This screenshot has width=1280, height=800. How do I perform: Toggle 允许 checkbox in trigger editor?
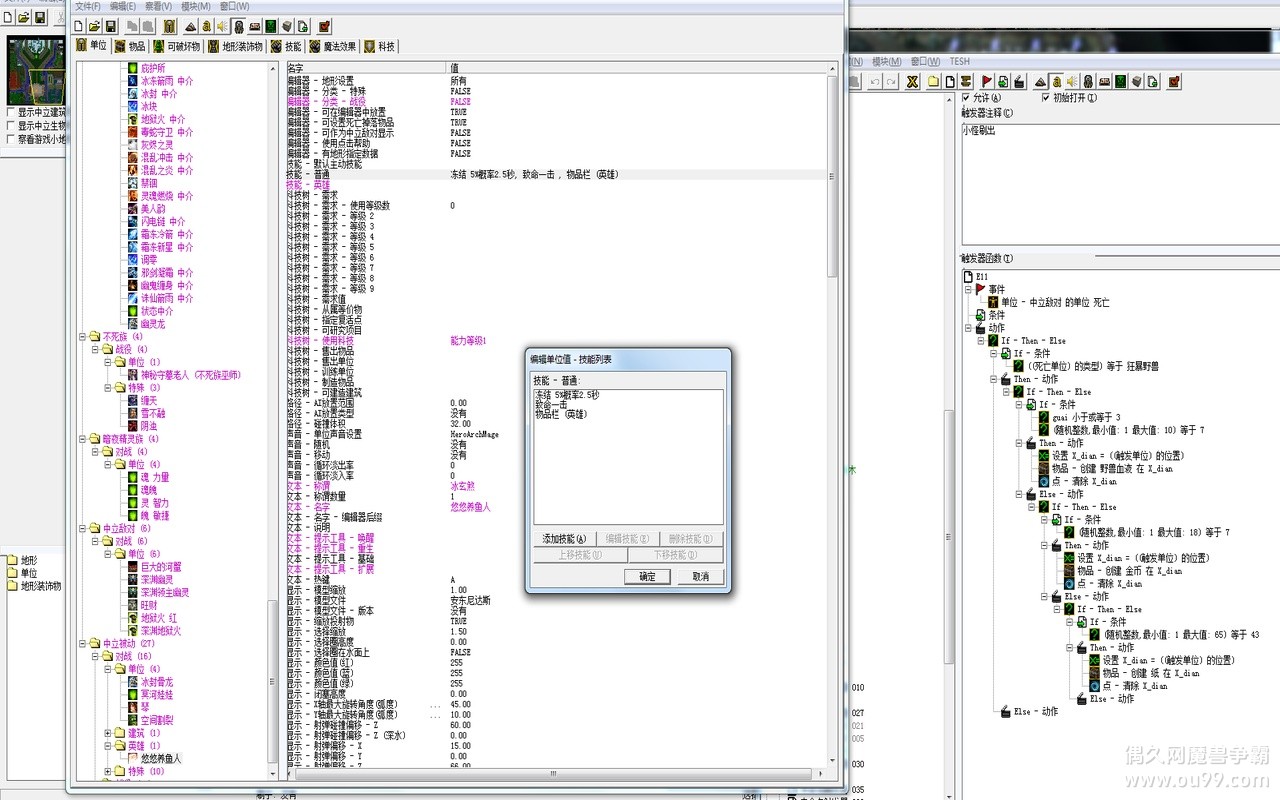pos(966,97)
